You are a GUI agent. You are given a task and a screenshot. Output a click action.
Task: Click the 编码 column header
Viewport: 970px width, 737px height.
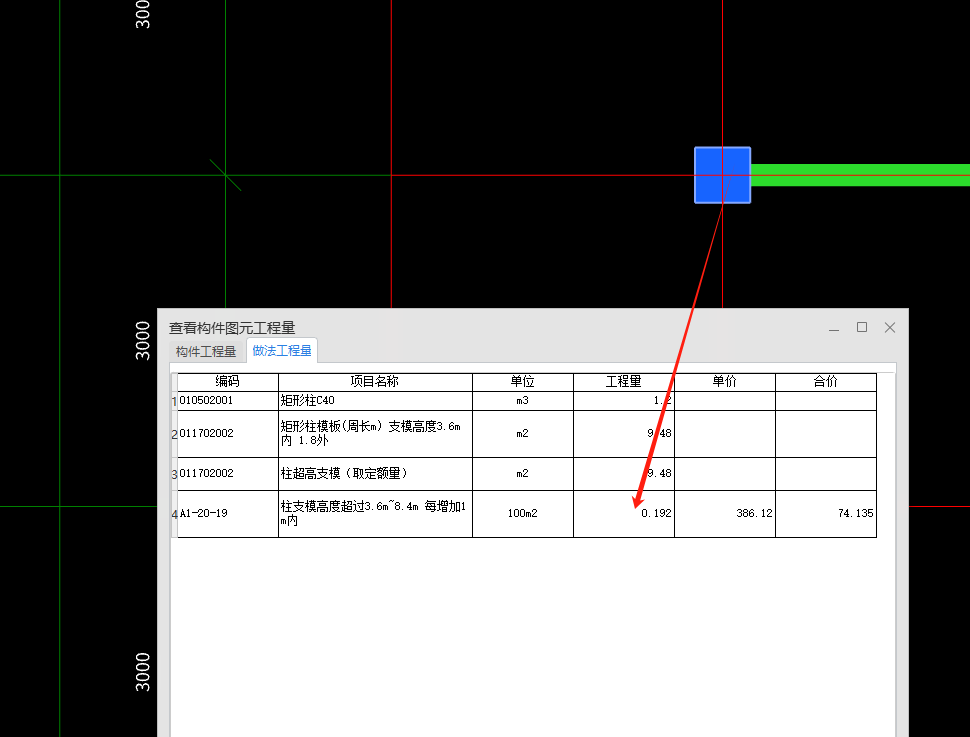pyautogui.click(x=228, y=382)
